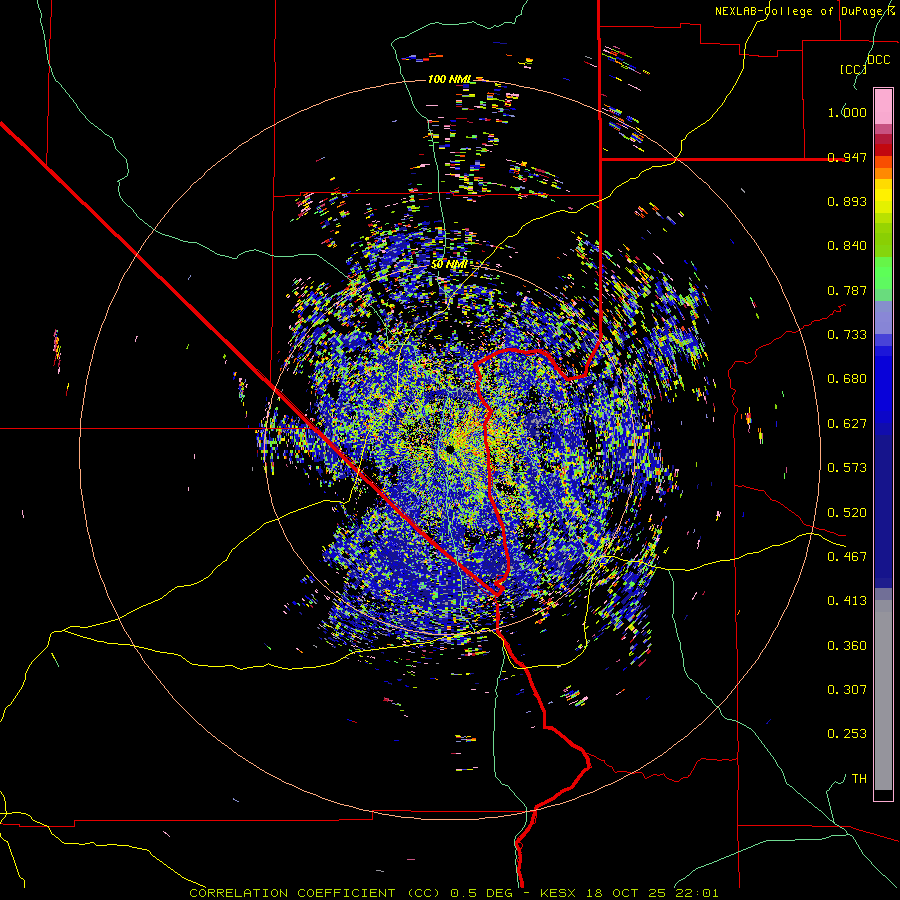Image resolution: width=900 pixels, height=900 pixels.
Task: Click the "50 NMI" range ring label
Action: tap(449, 265)
